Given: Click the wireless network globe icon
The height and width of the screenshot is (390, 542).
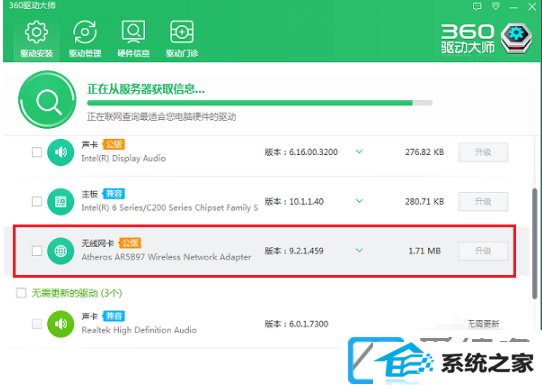Looking at the screenshot, I should click(x=60, y=251).
